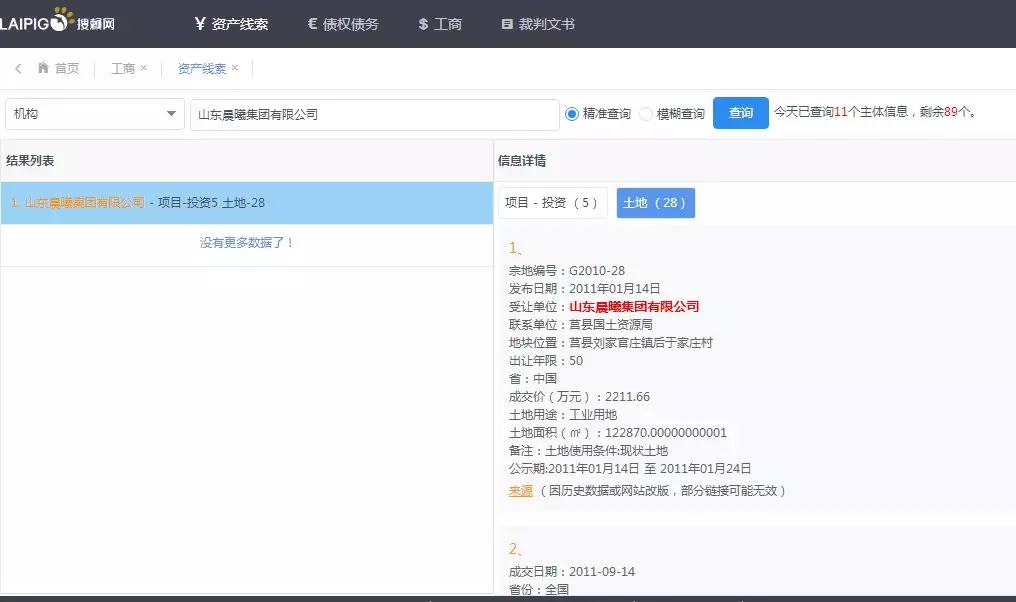Viewport: 1016px width, 602px height.
Task: Click the 出让年限 50 line
Action: [x=546, y=360]
